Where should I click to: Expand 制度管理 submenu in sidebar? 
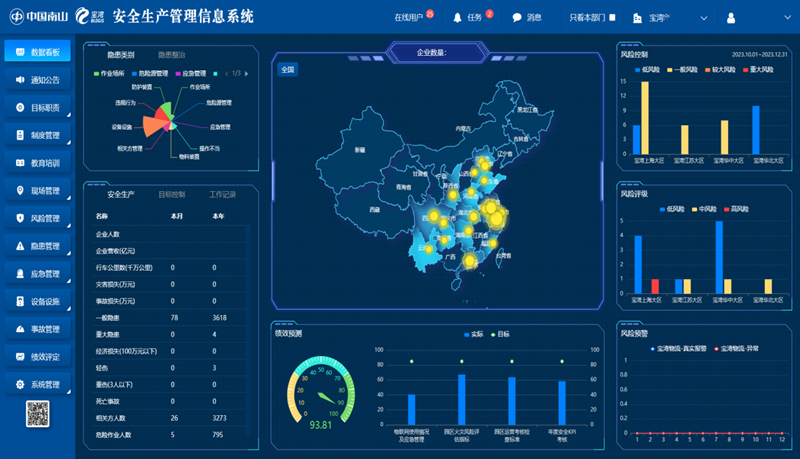(x=68, y=143)
